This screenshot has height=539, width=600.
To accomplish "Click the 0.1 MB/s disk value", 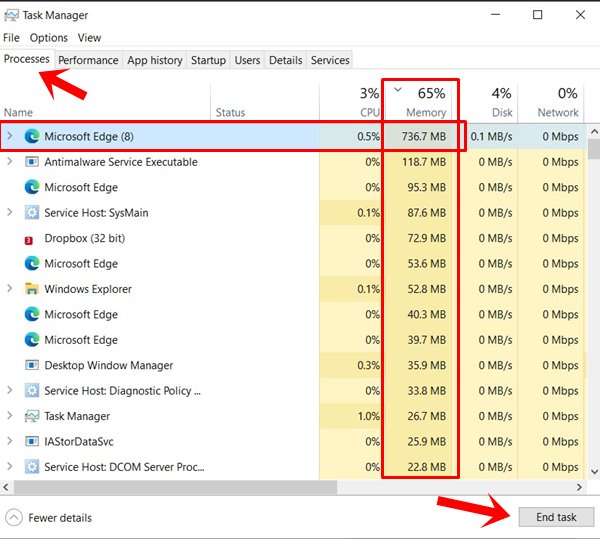I will (x=491, y=137).
